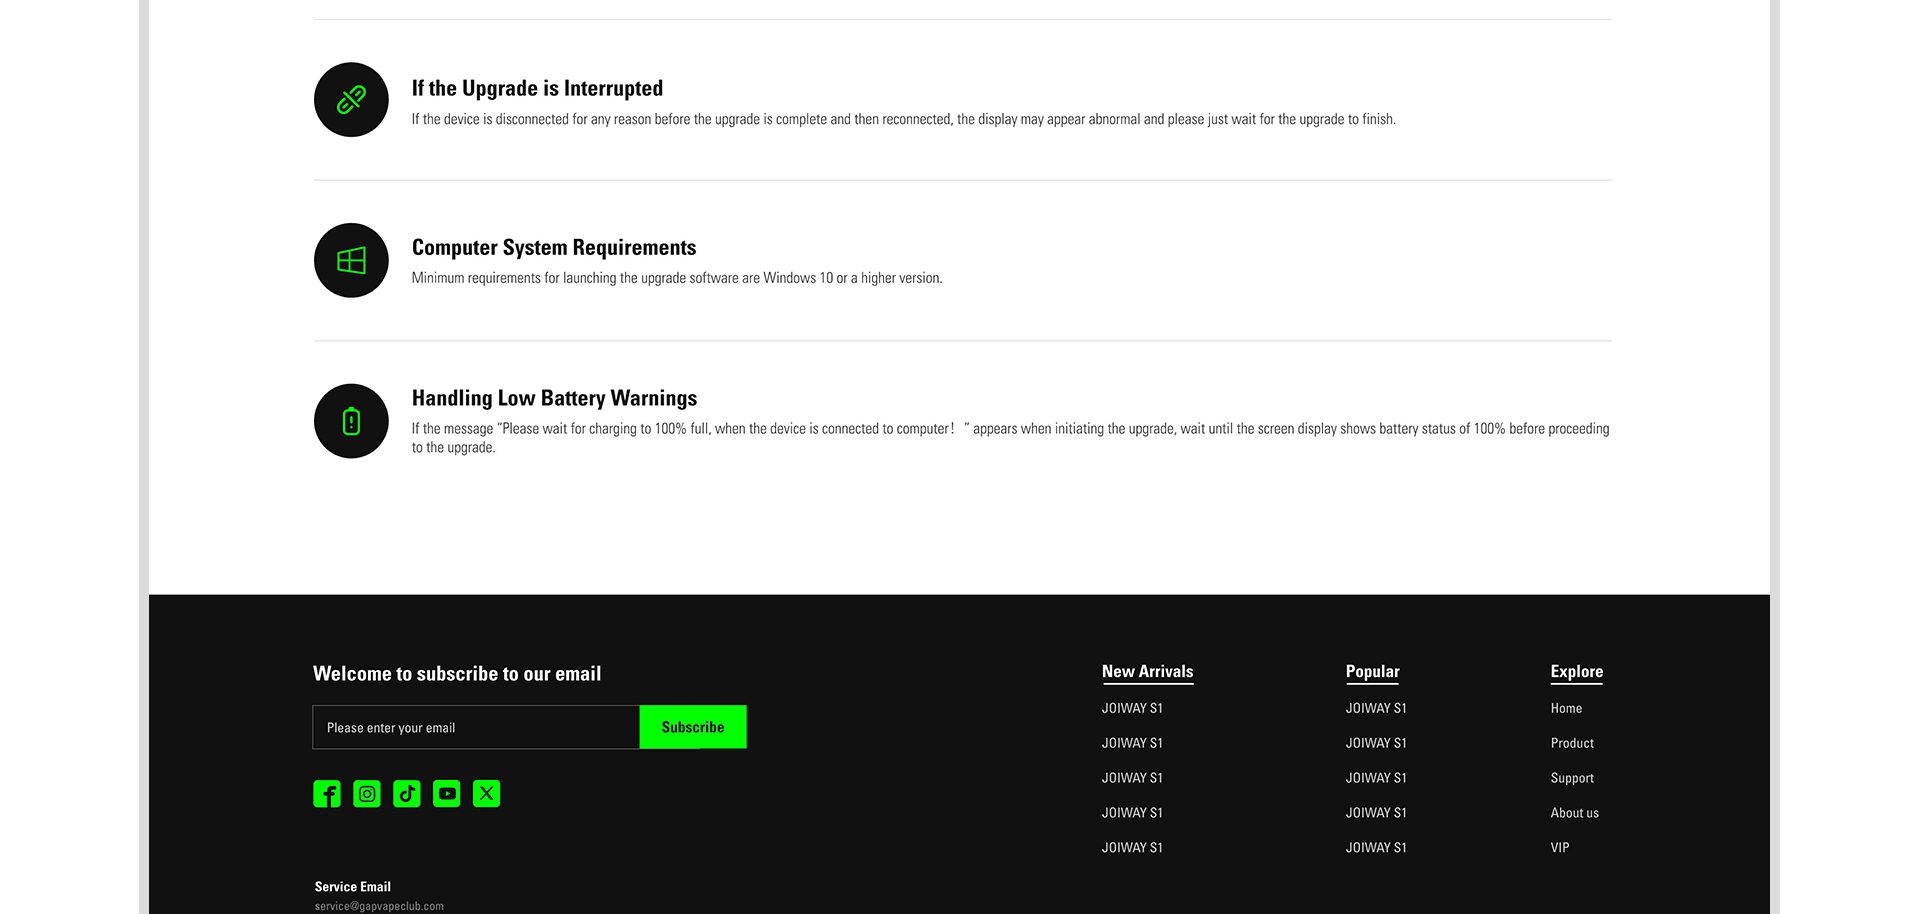
Task: Open the X (Twitter) social icon
Action: pyautogui.click(x=487, y=794)
